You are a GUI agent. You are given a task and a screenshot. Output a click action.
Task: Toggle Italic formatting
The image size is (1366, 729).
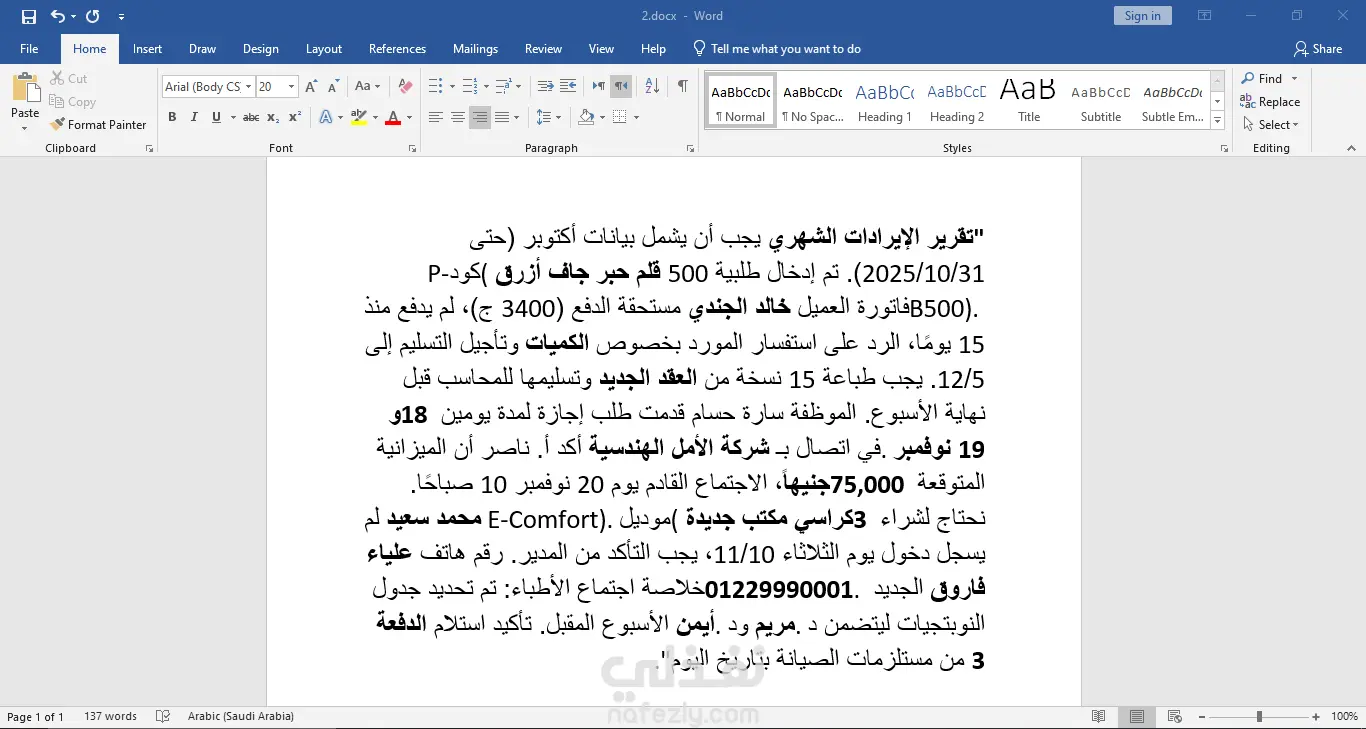(194, 117)
